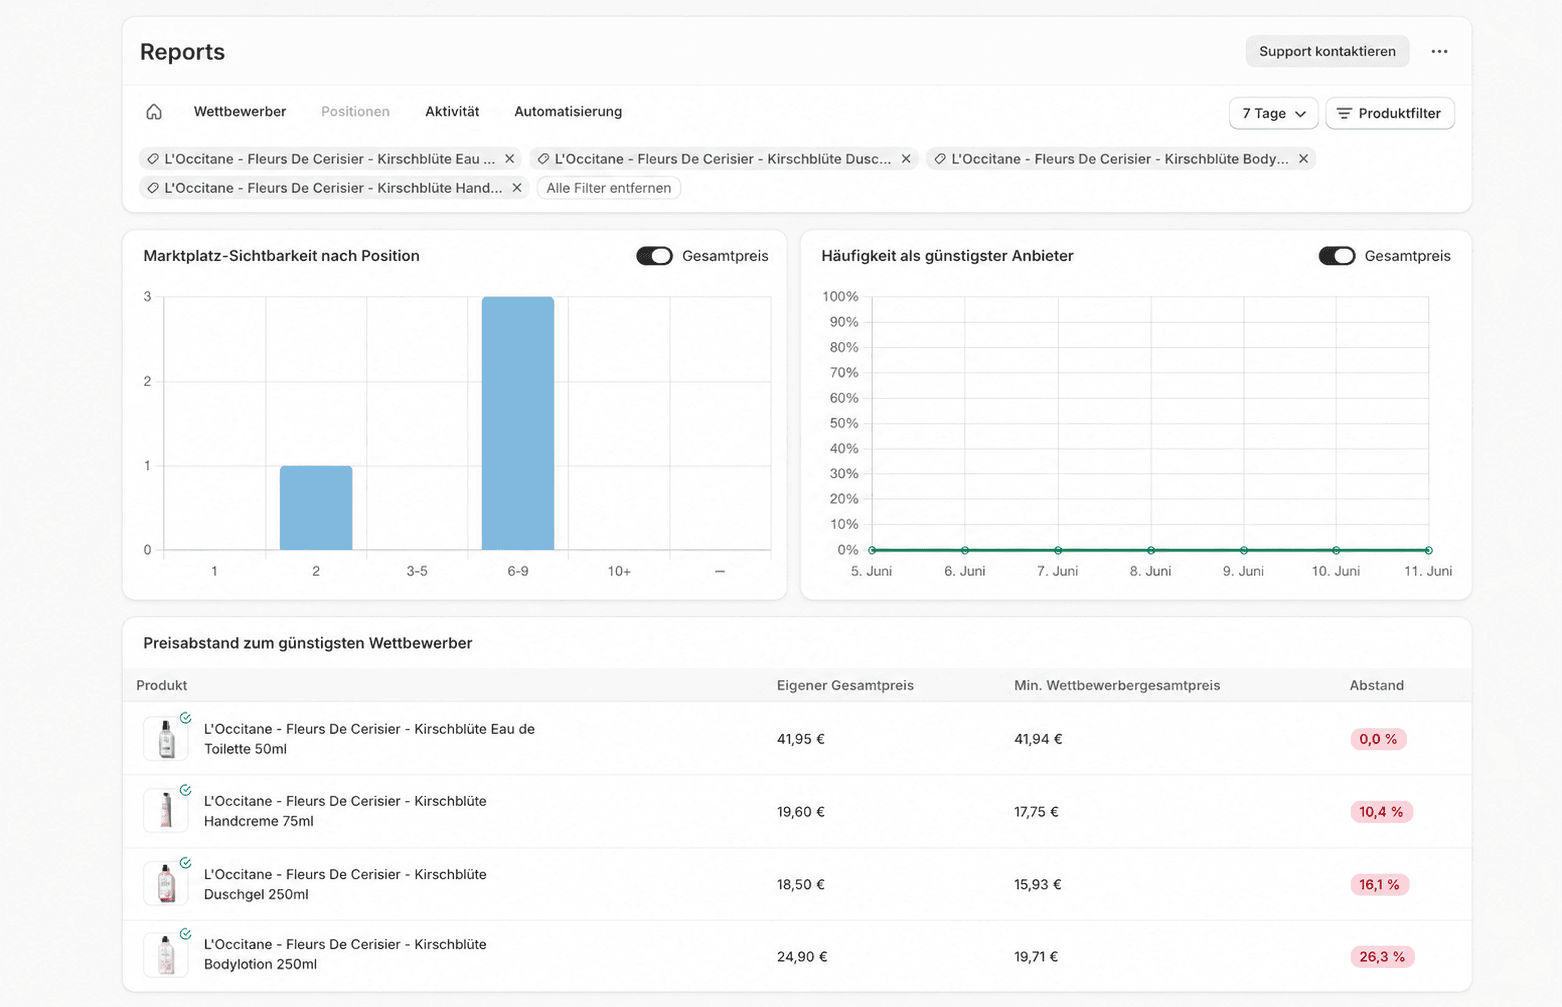Image resolution: width=1562 pixels, height=1007 pixels.
Task: Click the own price 41,95 €
Action: [x=801, y=739]
